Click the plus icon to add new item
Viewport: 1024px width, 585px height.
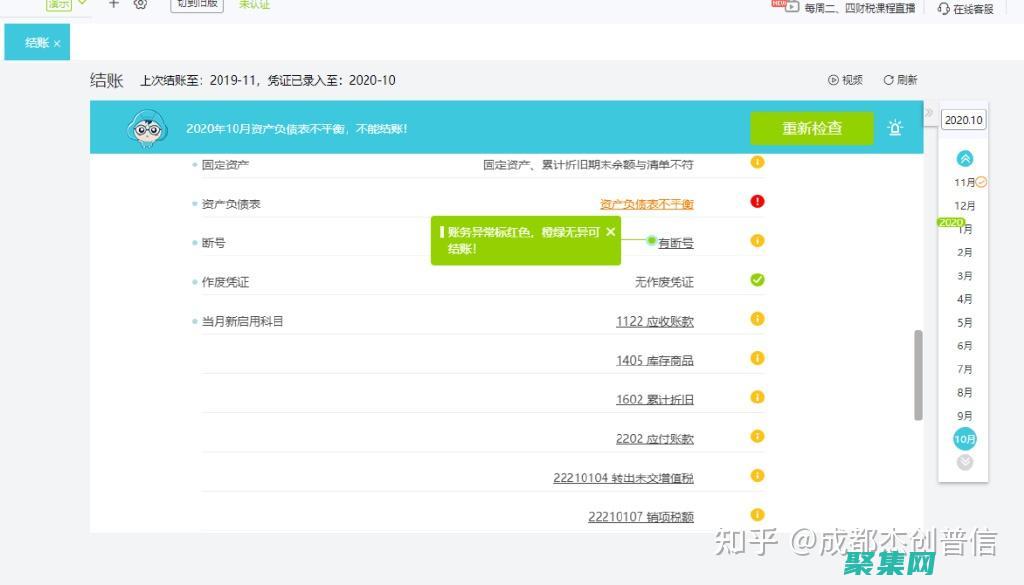pos(113,4)
